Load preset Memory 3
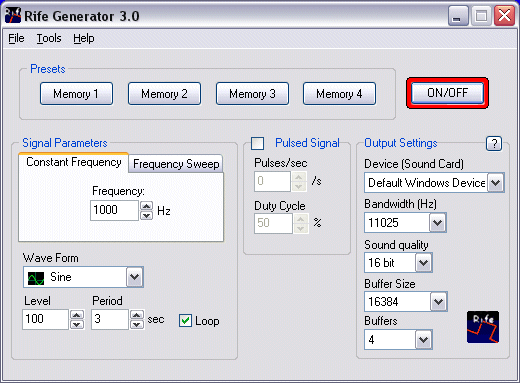 (252, 94)
